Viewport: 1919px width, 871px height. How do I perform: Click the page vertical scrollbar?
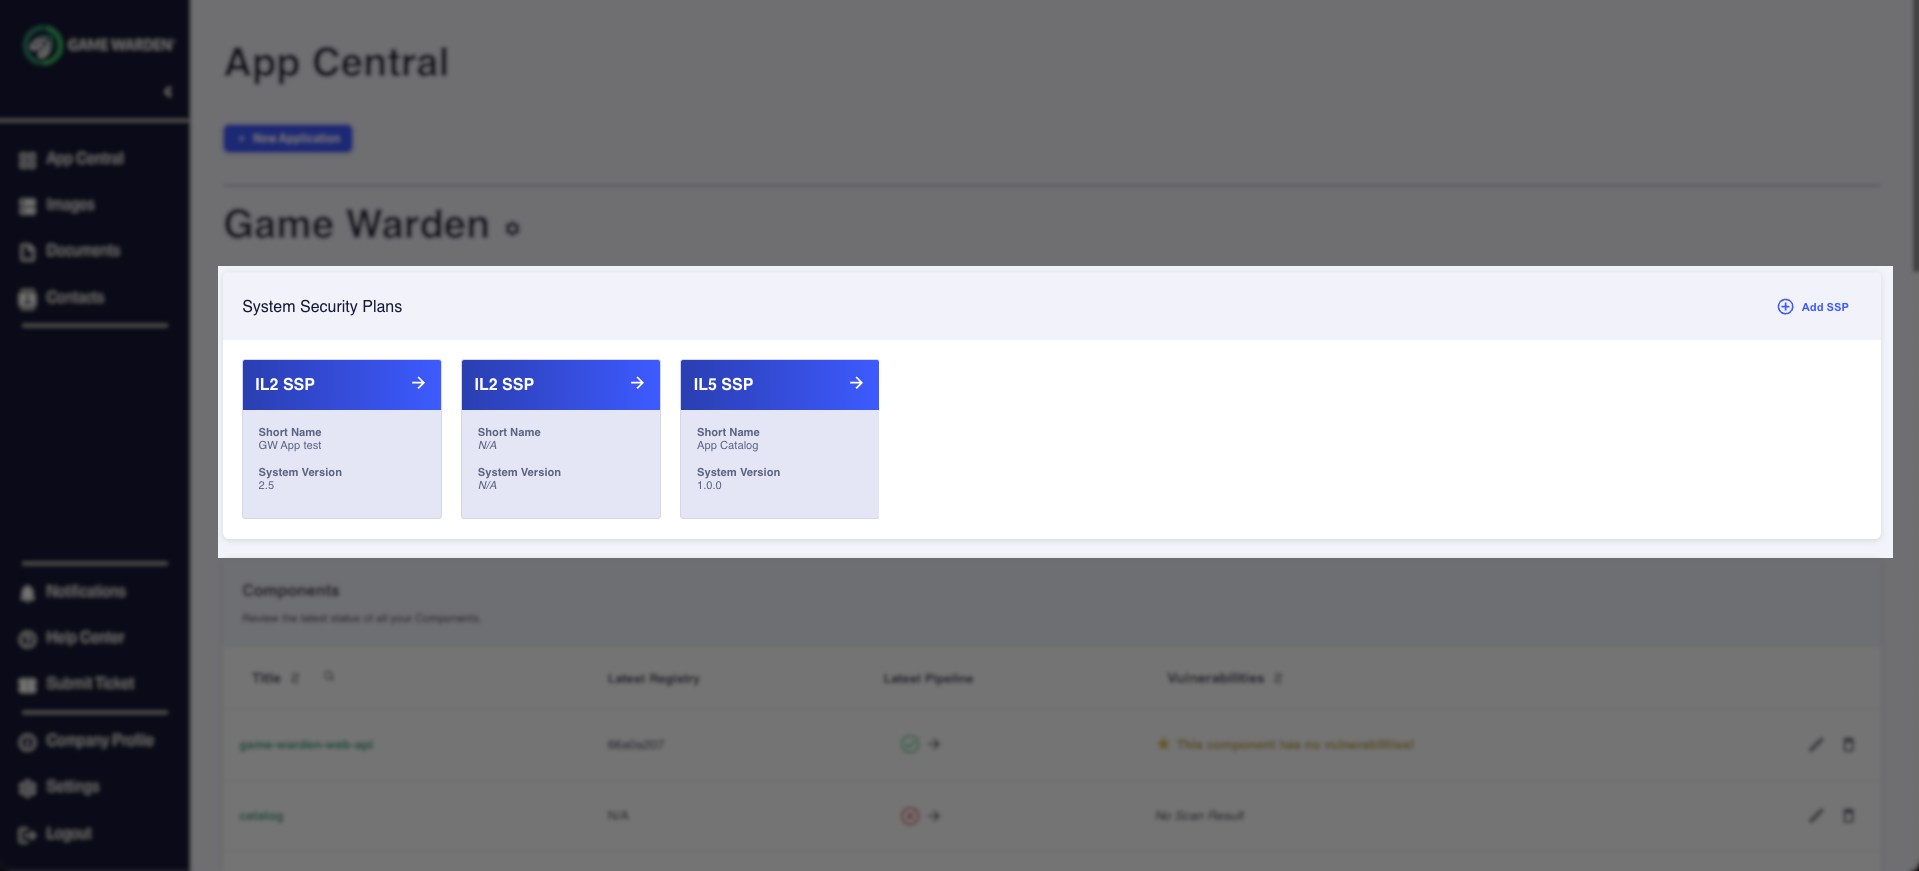point(1914,136)
